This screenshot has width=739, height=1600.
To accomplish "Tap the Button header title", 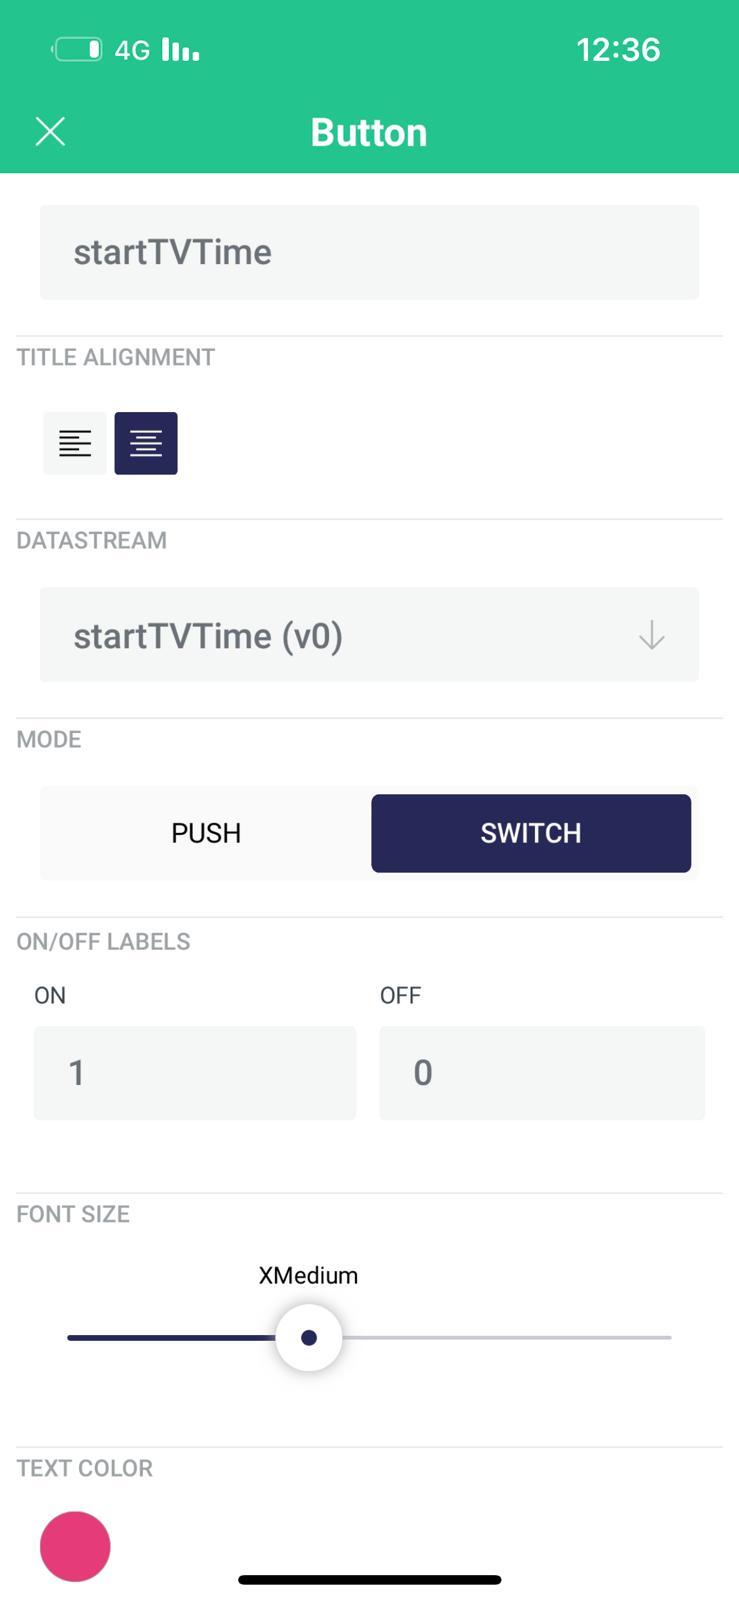I will [369, 132].
